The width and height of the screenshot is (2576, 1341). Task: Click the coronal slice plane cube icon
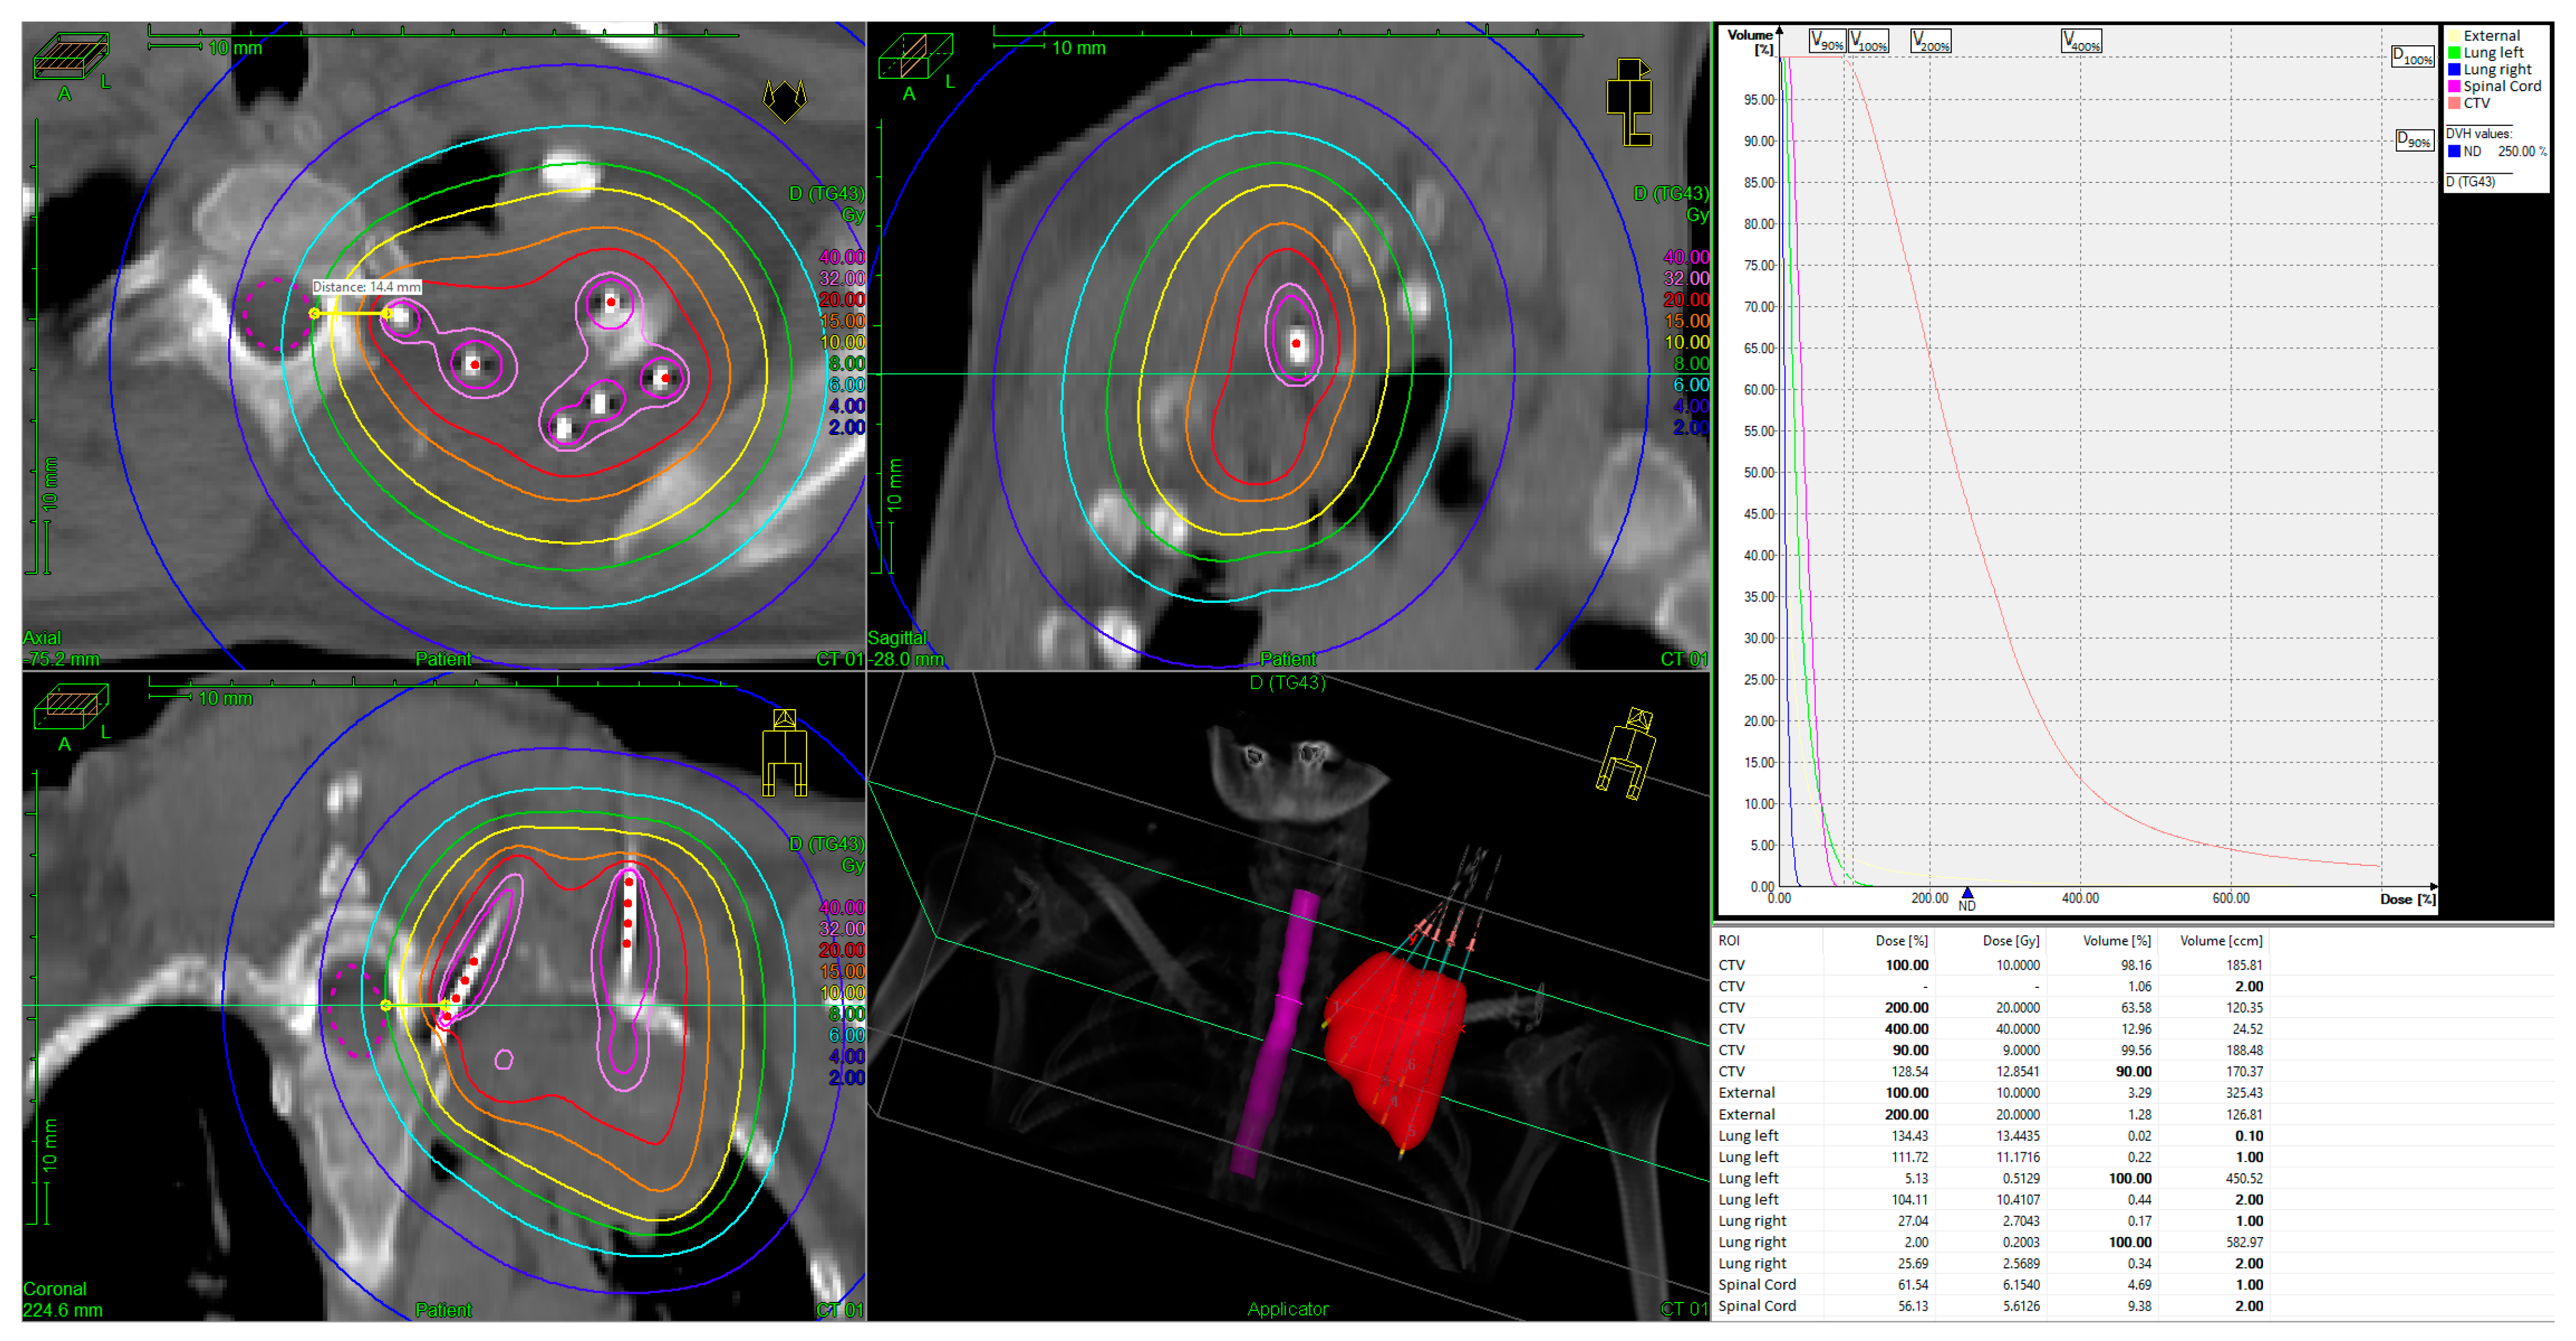pos(70,706)
